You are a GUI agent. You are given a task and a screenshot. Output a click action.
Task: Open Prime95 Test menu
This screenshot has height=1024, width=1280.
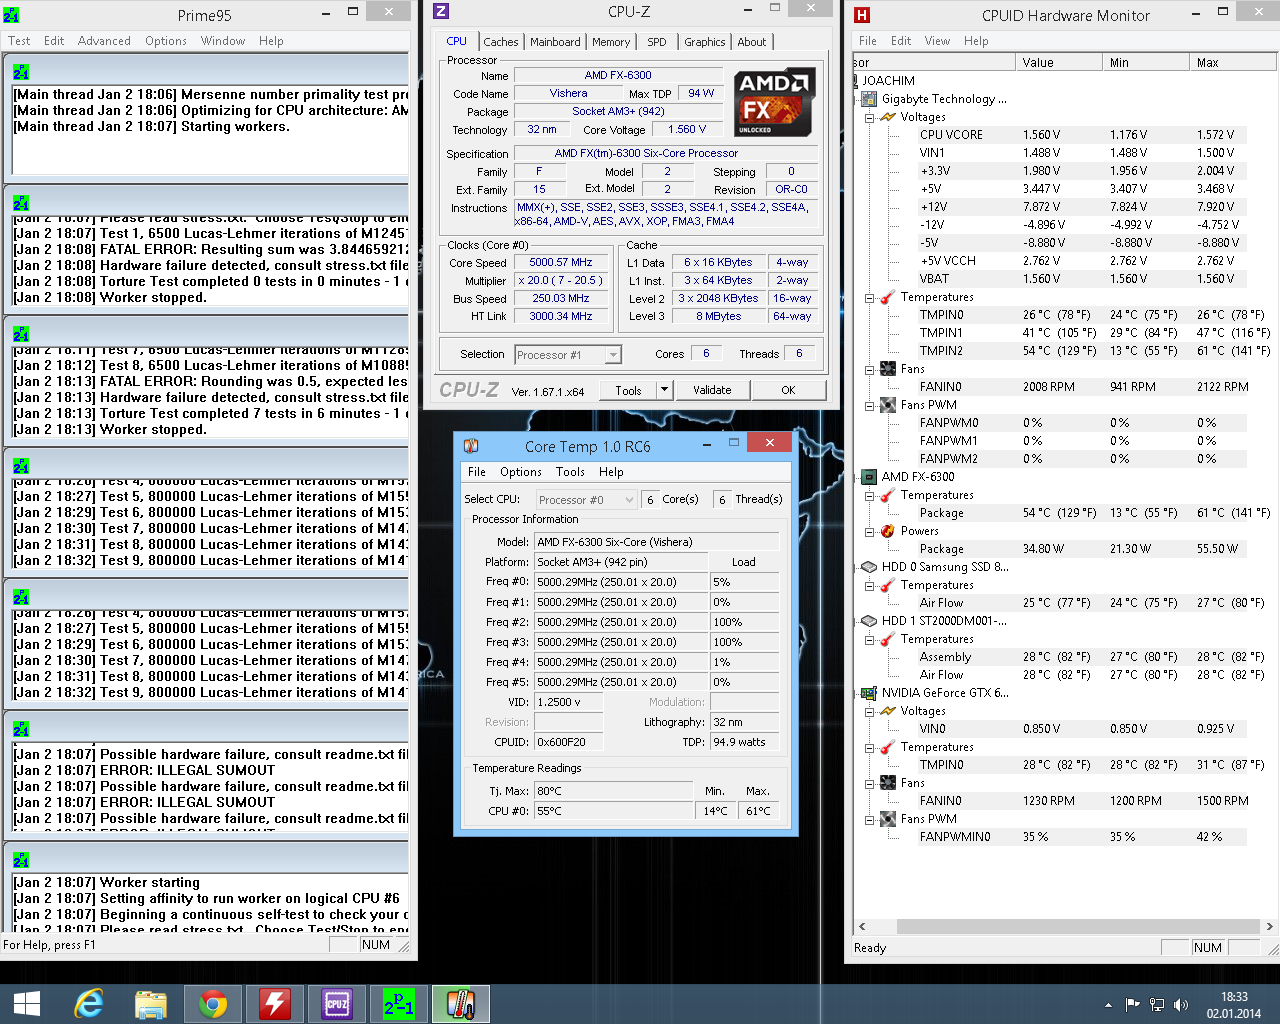[19, 41]
